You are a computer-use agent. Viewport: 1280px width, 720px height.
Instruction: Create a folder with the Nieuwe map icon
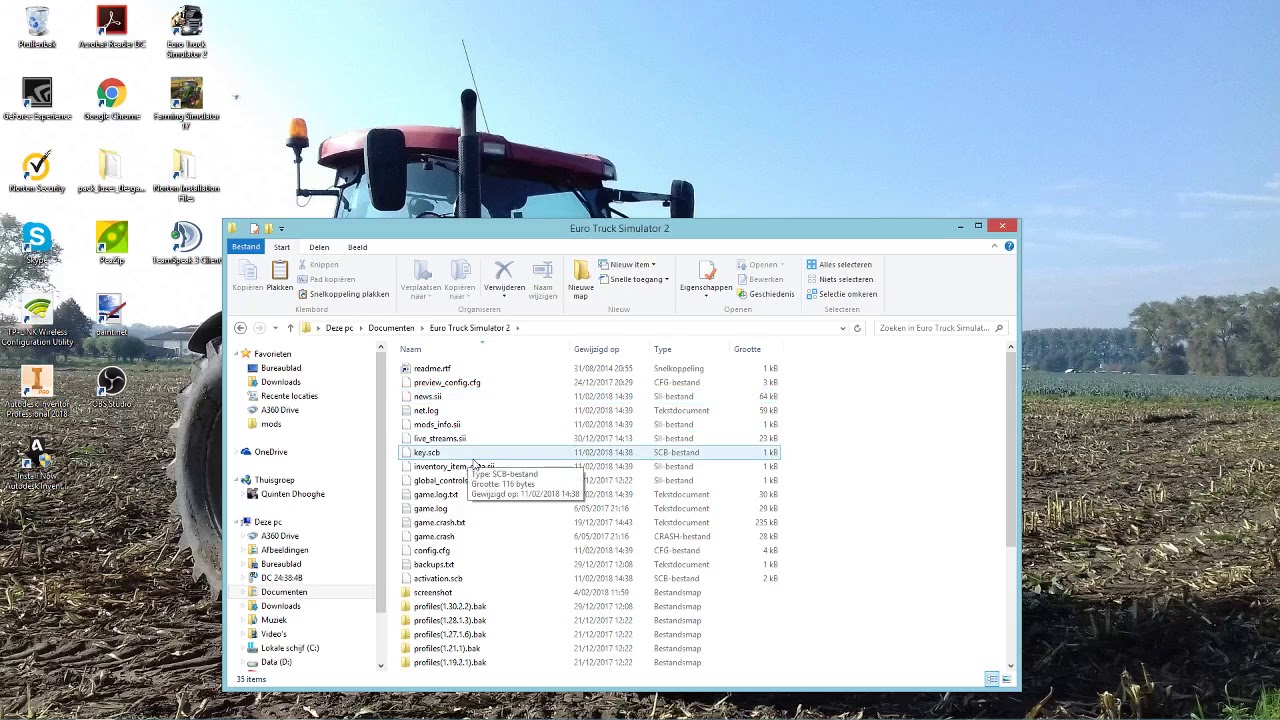click(x=581, y=270)
